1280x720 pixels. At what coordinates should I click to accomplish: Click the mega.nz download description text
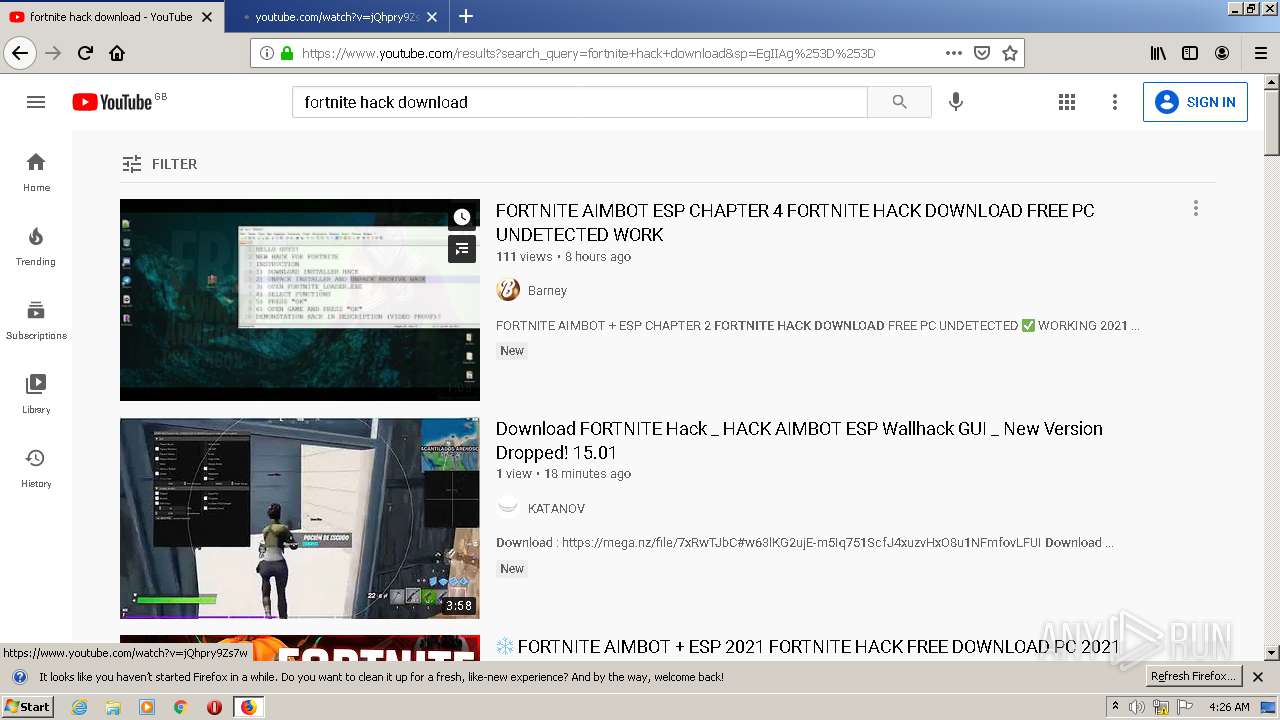coord(805,543)
